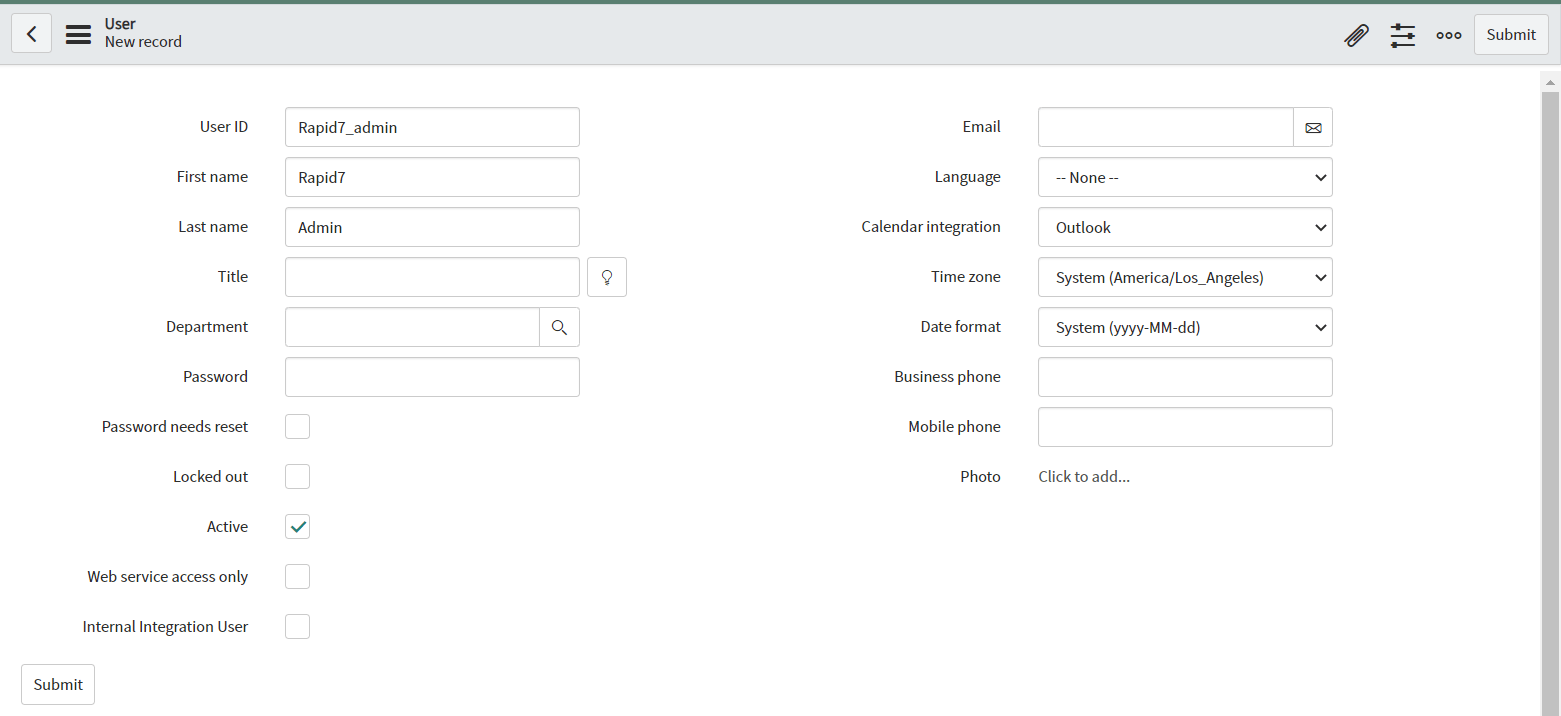
Task: Open the Language dropdown
Action: tap(1184, 178)
